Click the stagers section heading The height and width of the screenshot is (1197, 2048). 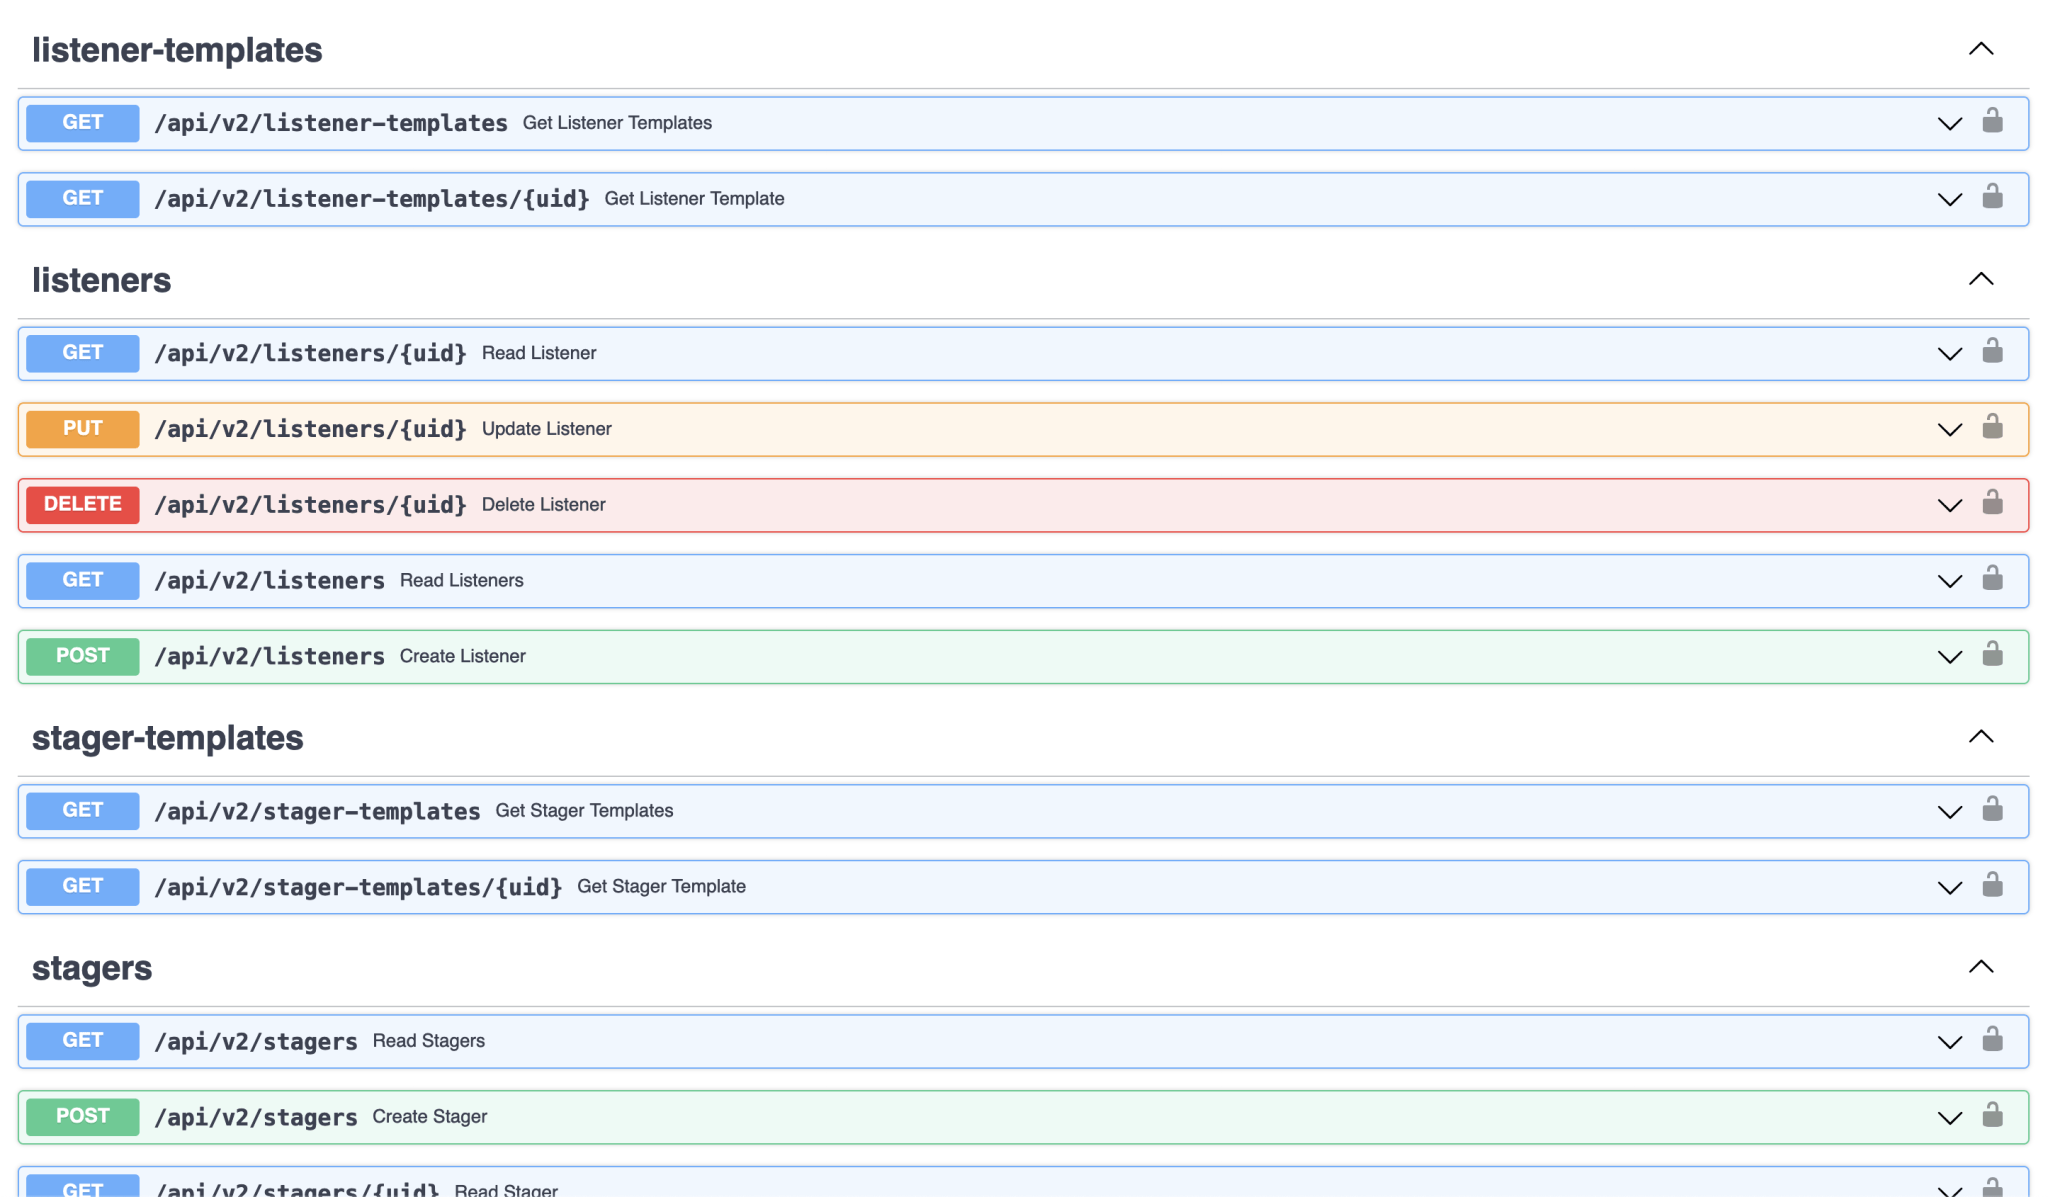pos(92,968)
